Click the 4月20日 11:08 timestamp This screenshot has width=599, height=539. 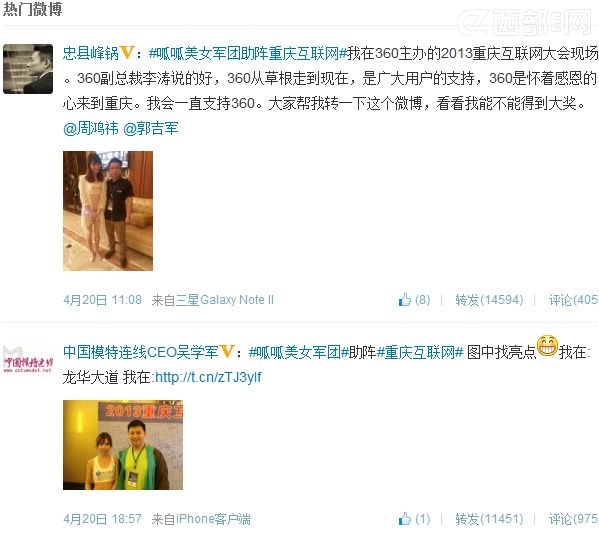[x=102, y=299]
